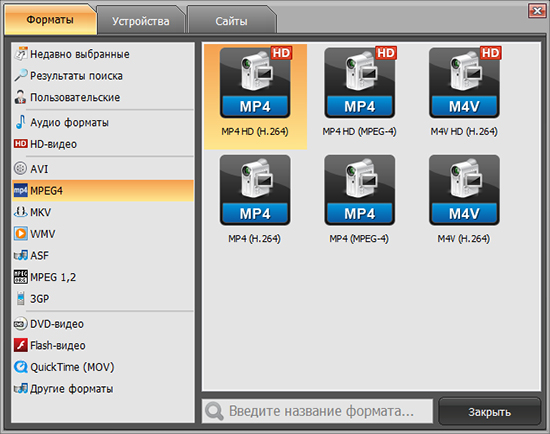Choose the MP4 (MPEG-4) format icon
This screenshot has height=434, width=550.
[360, 190]
